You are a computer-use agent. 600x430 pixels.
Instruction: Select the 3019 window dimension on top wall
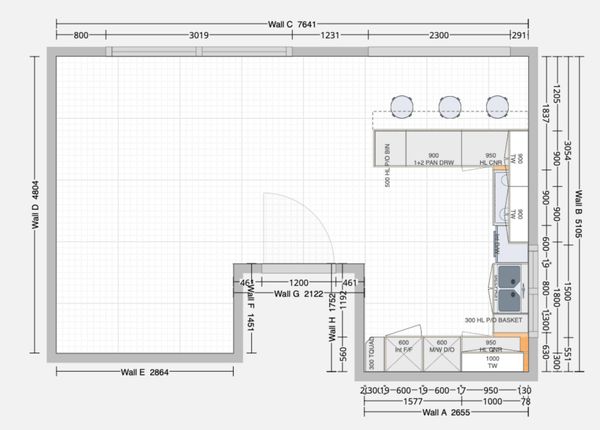coord(199,36)
